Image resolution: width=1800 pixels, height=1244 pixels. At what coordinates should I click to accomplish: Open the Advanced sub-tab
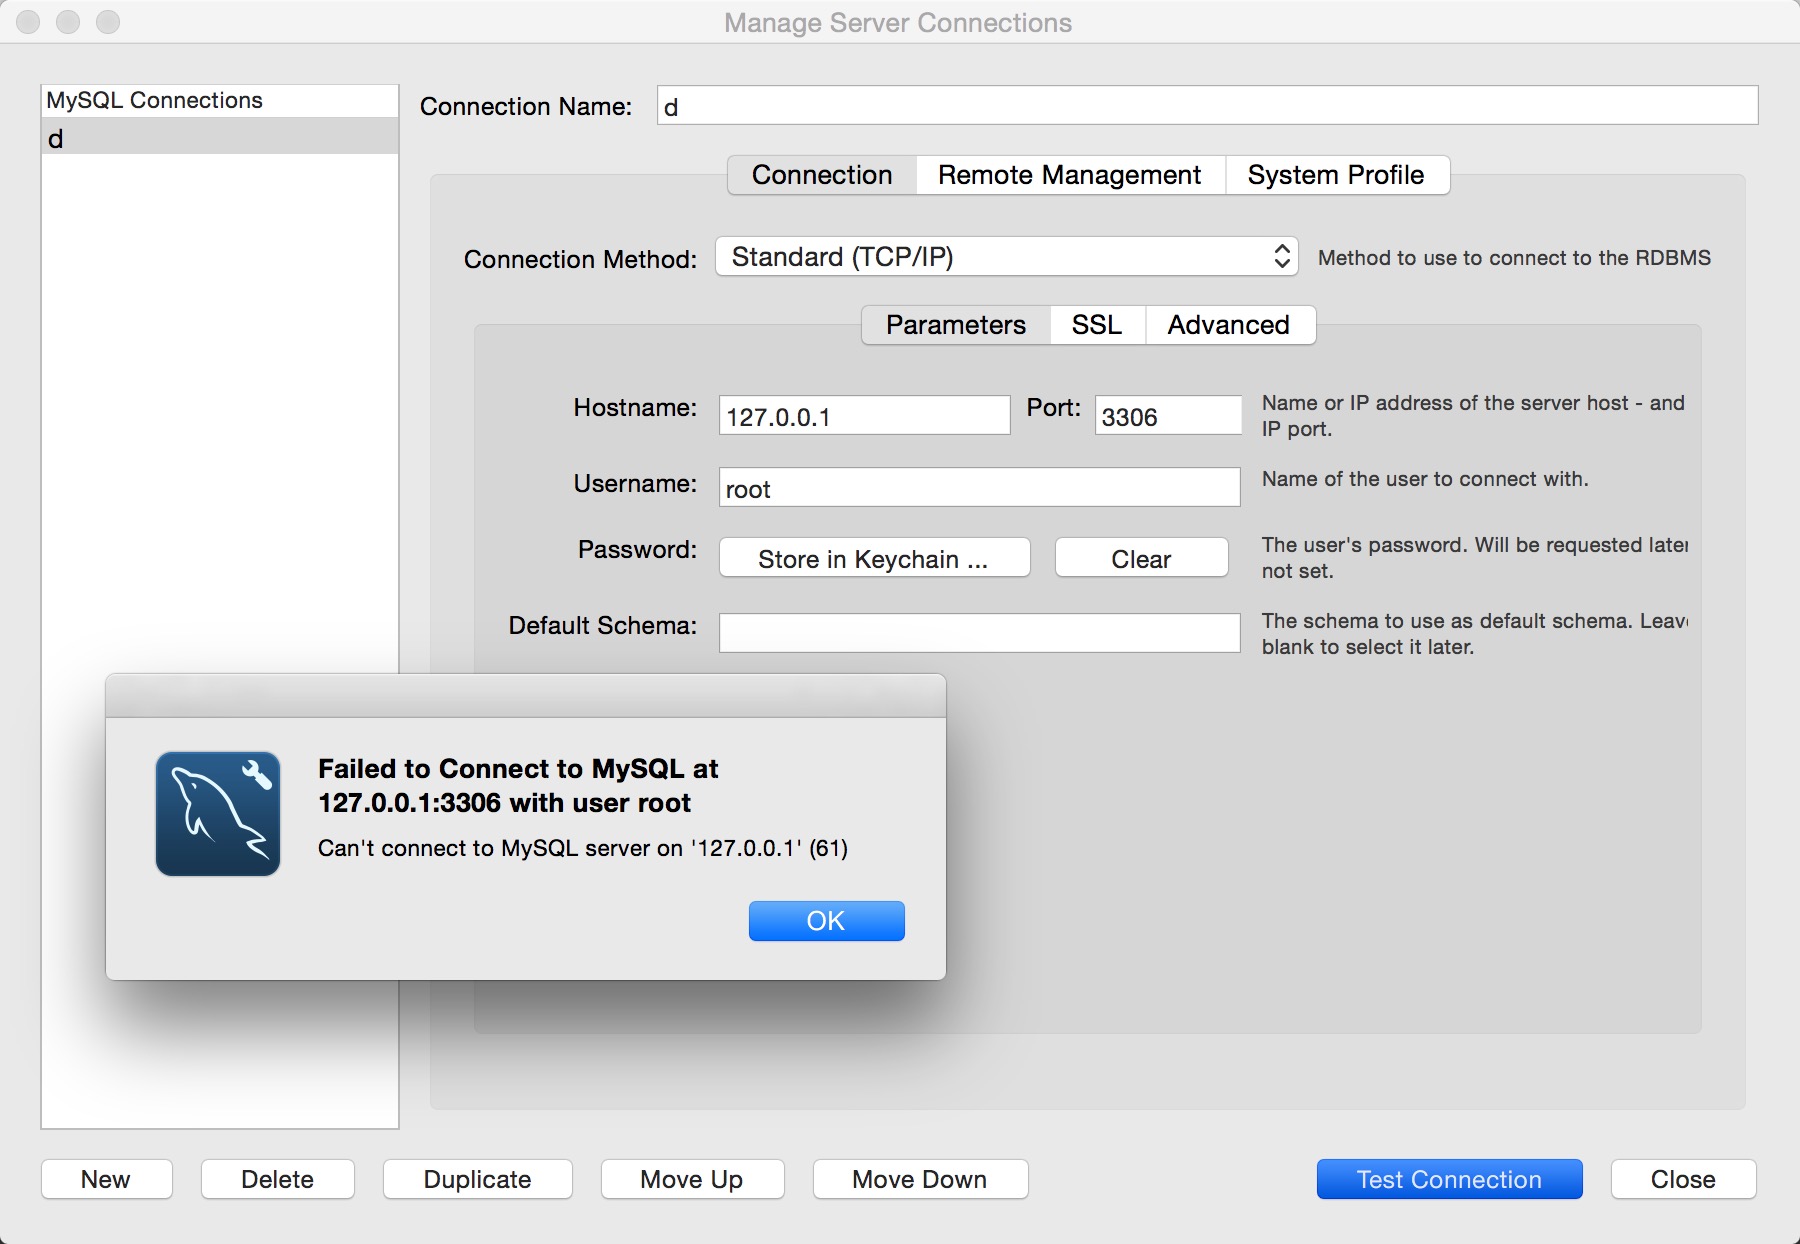pyautogui.click(x=1229, y=325)
